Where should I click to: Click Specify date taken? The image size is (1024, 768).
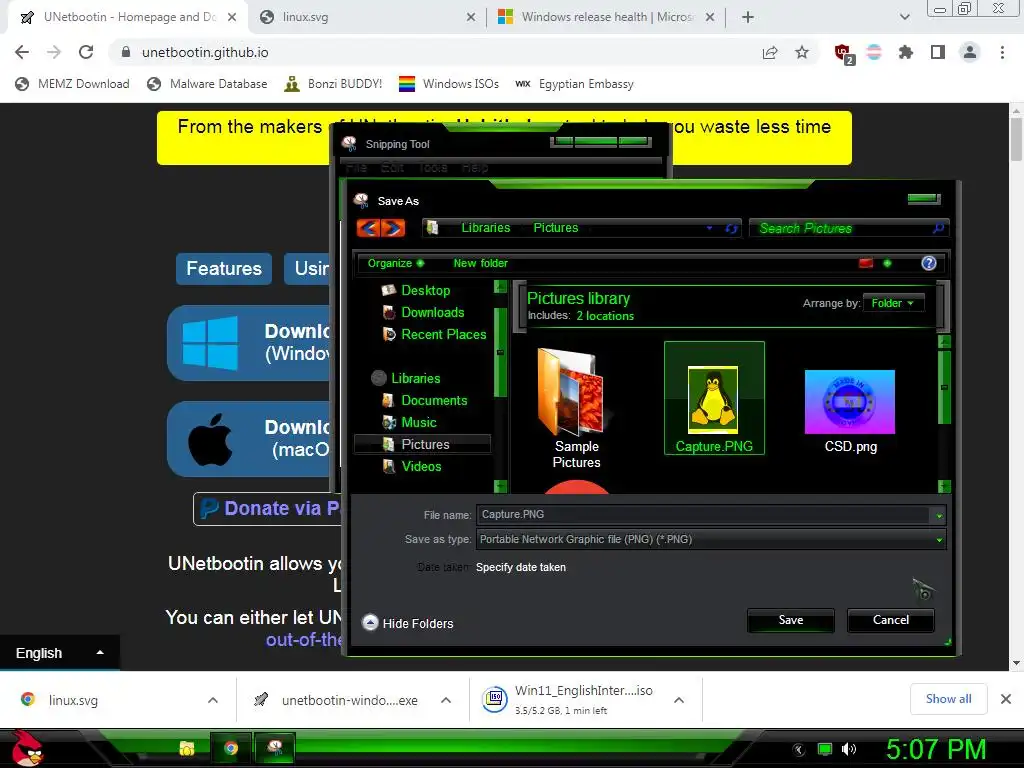(520, 568)
